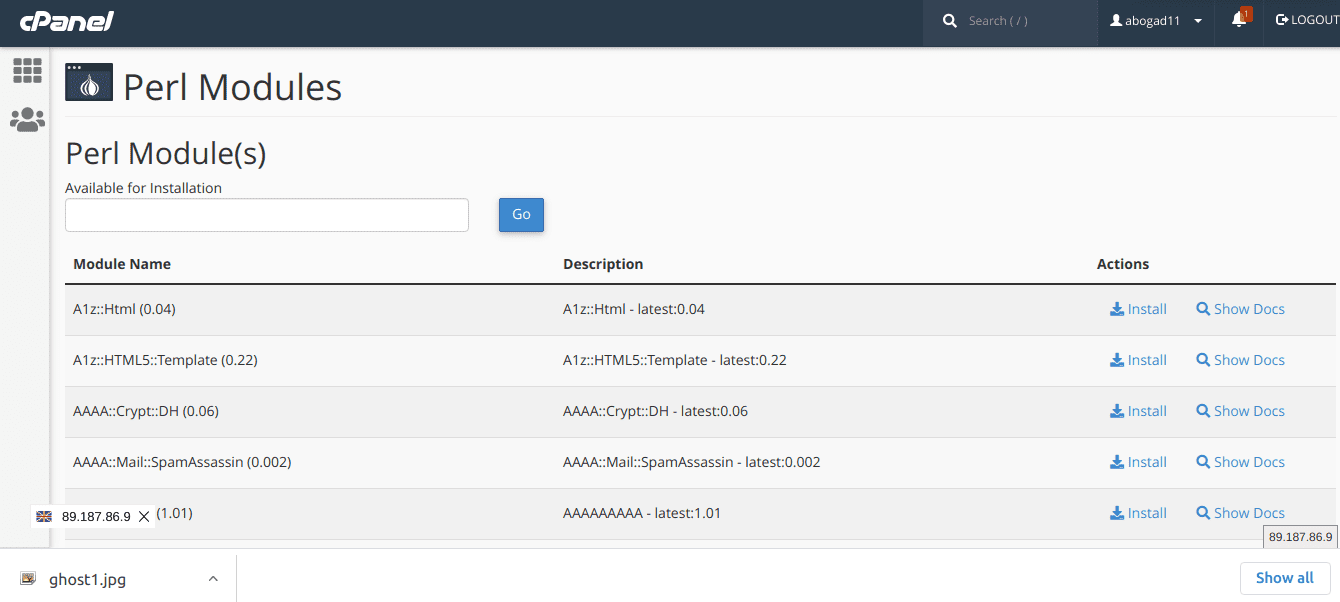Screen dimensions: 1340x602
Task: Click the ghost1.jpg file icon in downloads bar
Action: 28,579
